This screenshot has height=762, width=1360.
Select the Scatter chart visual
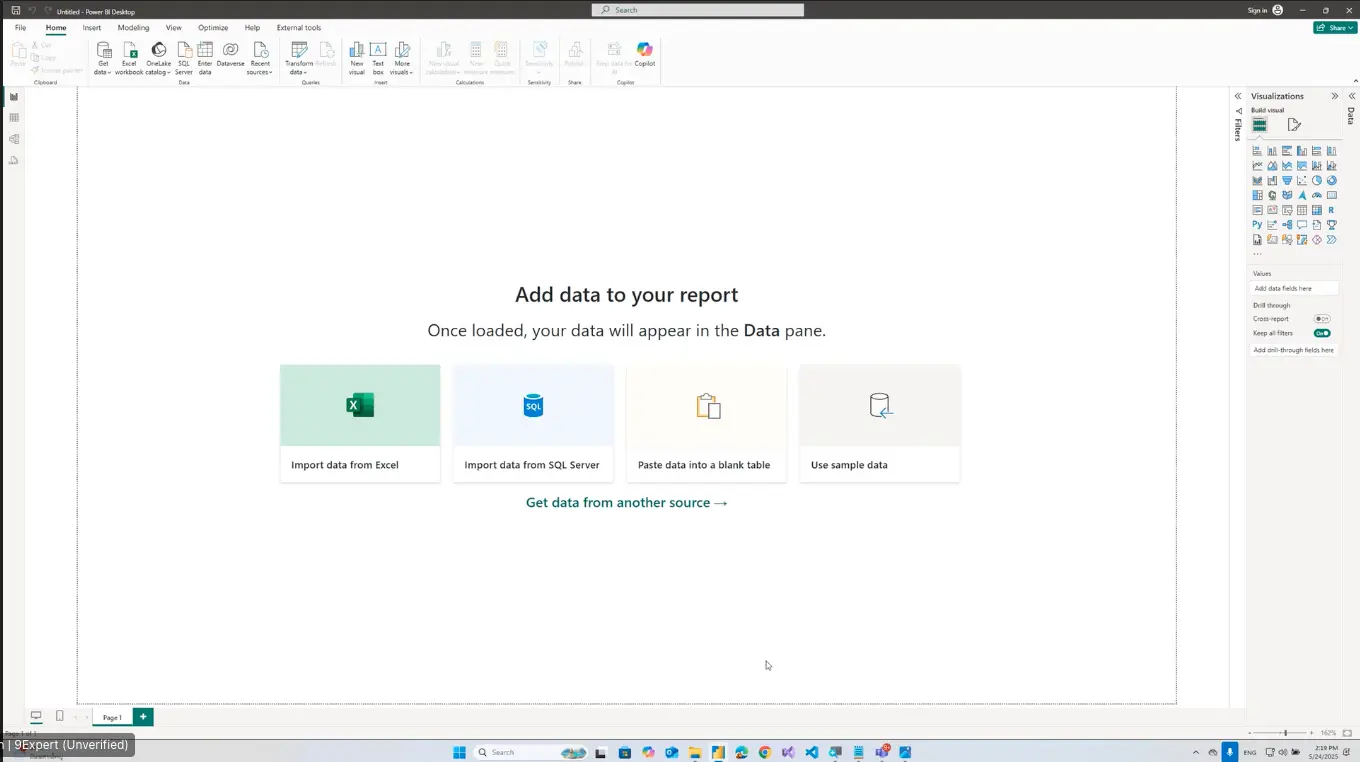[x=1302, y=181]
